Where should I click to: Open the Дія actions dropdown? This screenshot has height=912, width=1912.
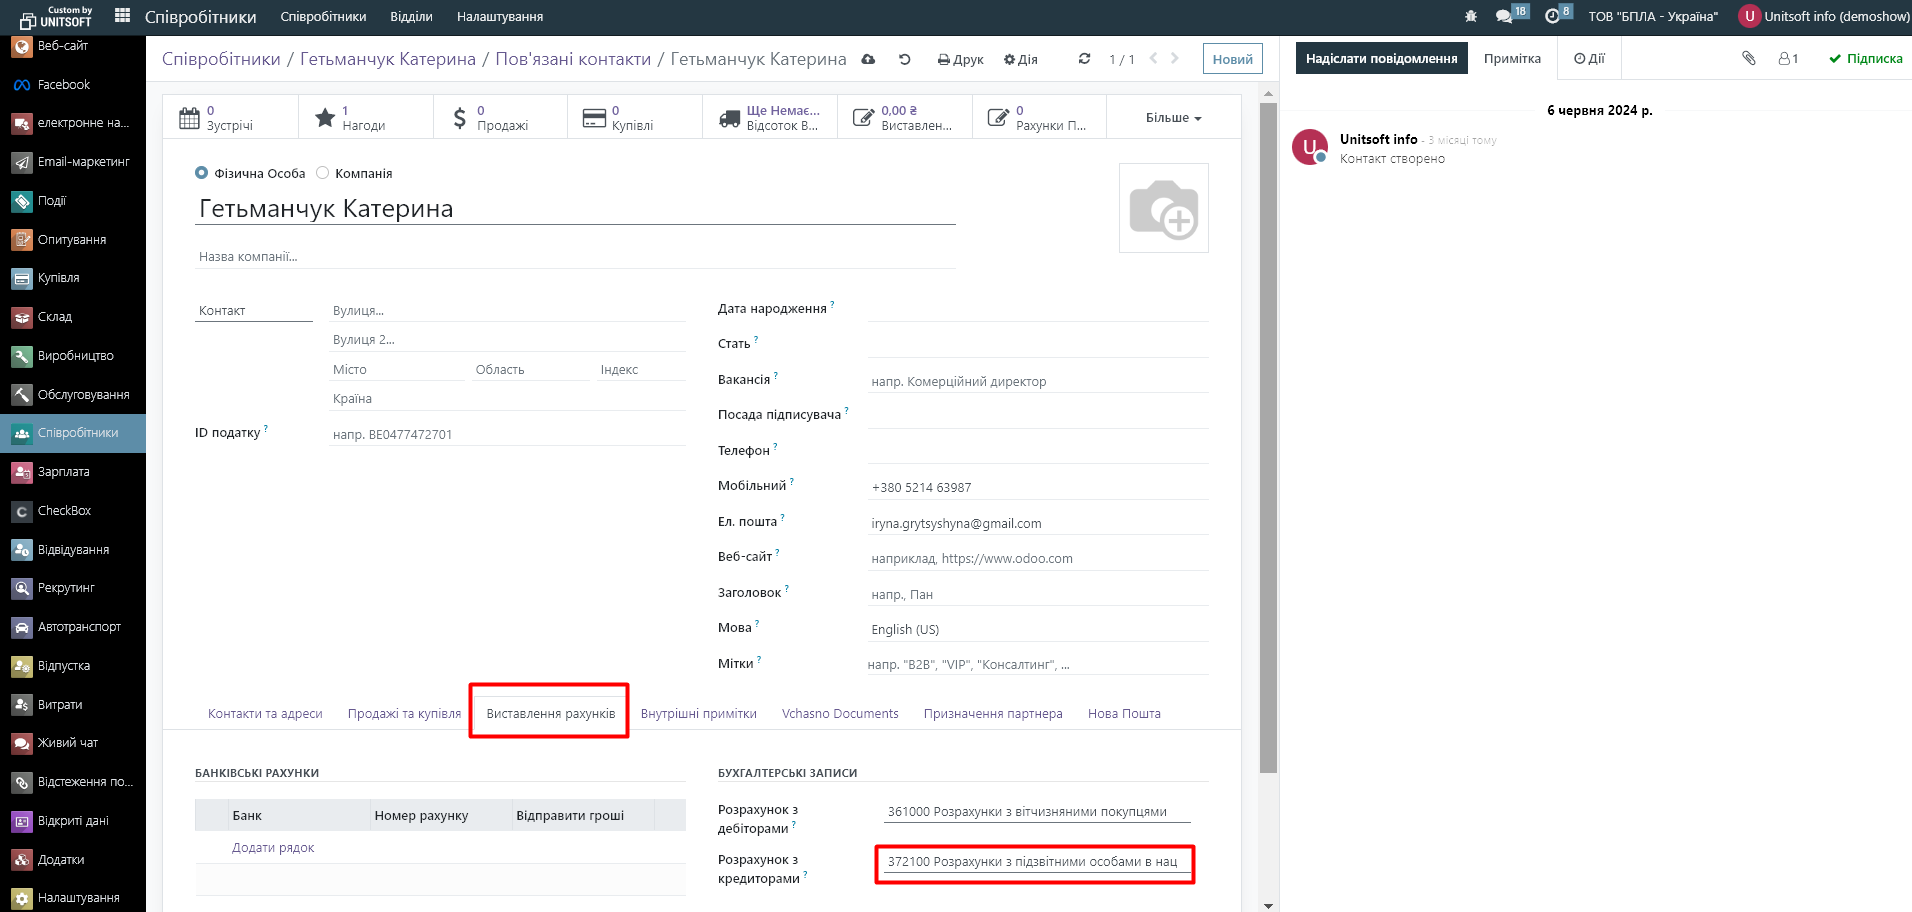coord(1021,59)
